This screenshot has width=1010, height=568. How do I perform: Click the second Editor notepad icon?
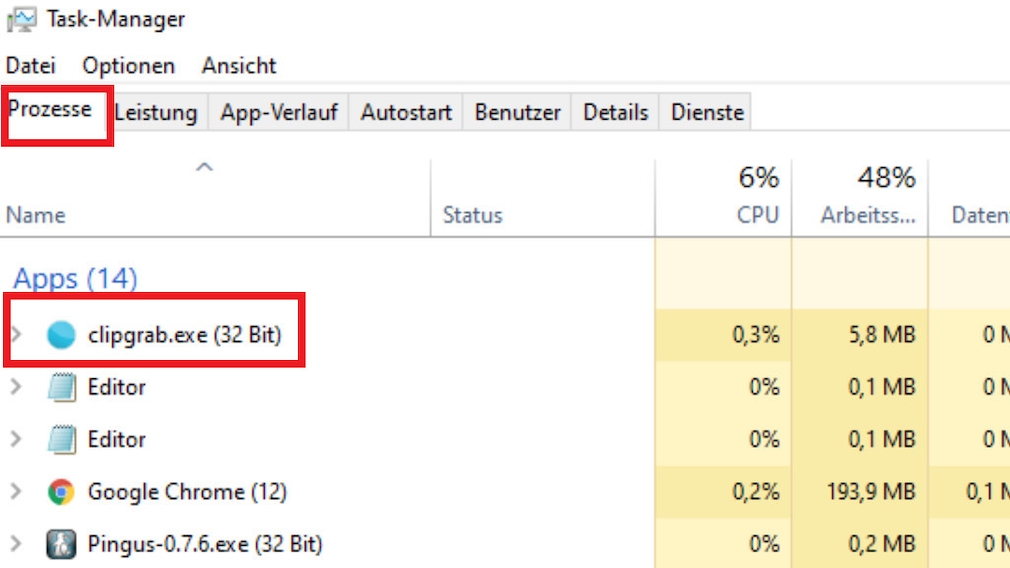click(x=61, y=440)
